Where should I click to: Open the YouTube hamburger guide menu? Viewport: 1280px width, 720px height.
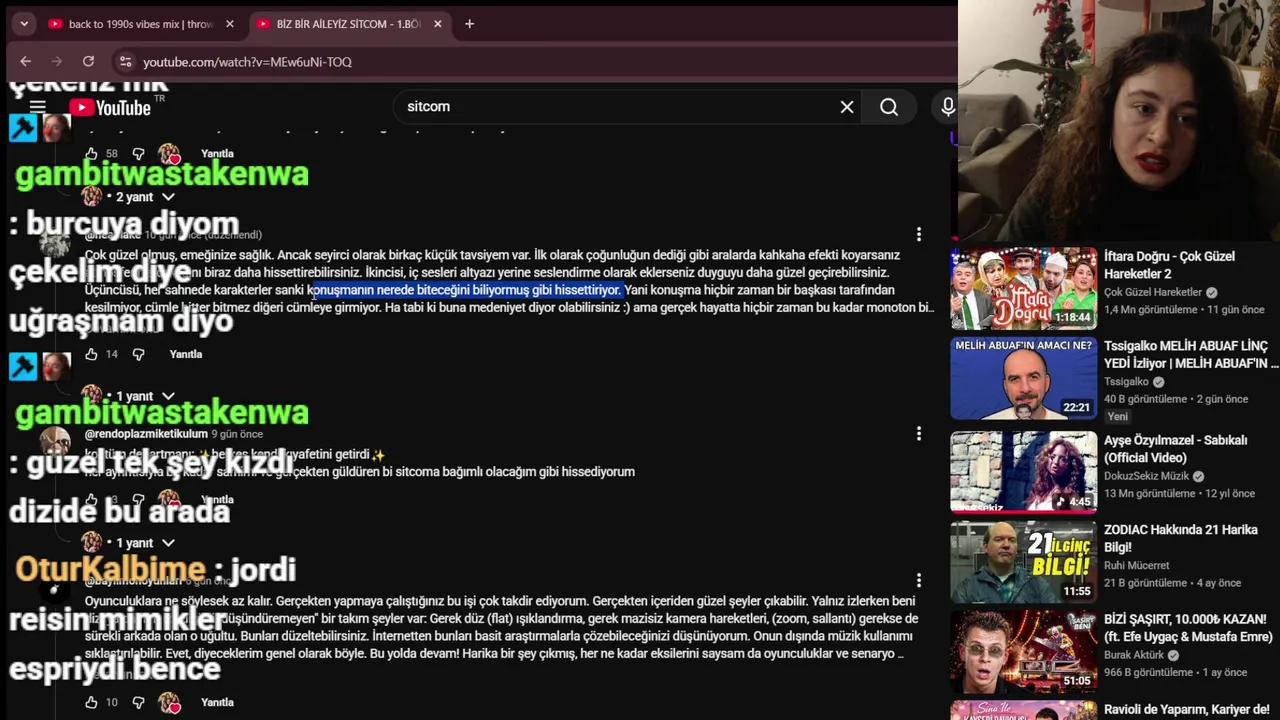pos(37,107)
